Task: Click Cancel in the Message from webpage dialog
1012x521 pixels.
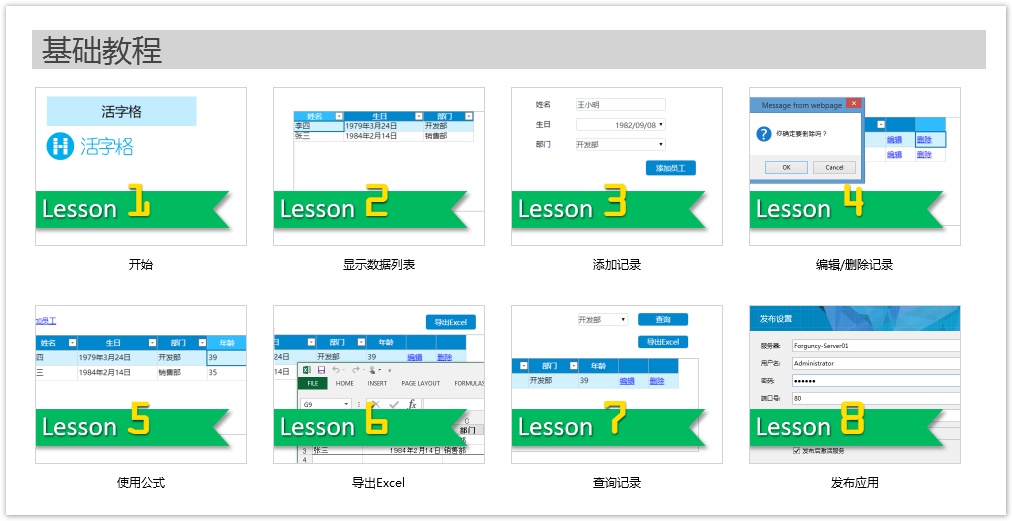Action: pyautogui.click(x=834, y=167)
